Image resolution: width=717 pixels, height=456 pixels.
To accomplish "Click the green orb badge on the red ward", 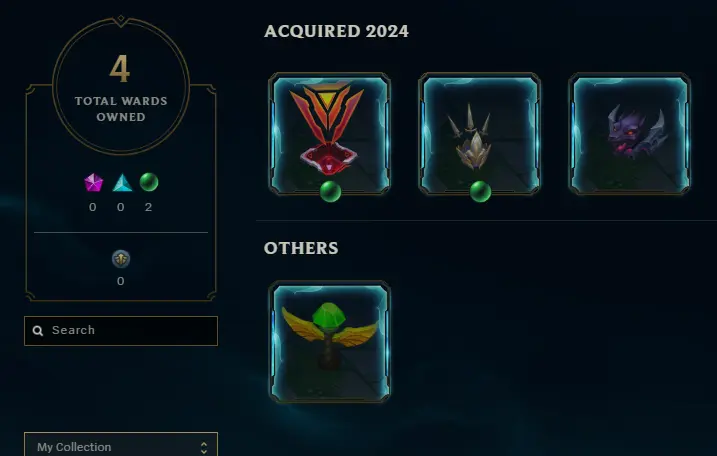I will [330, 191].
